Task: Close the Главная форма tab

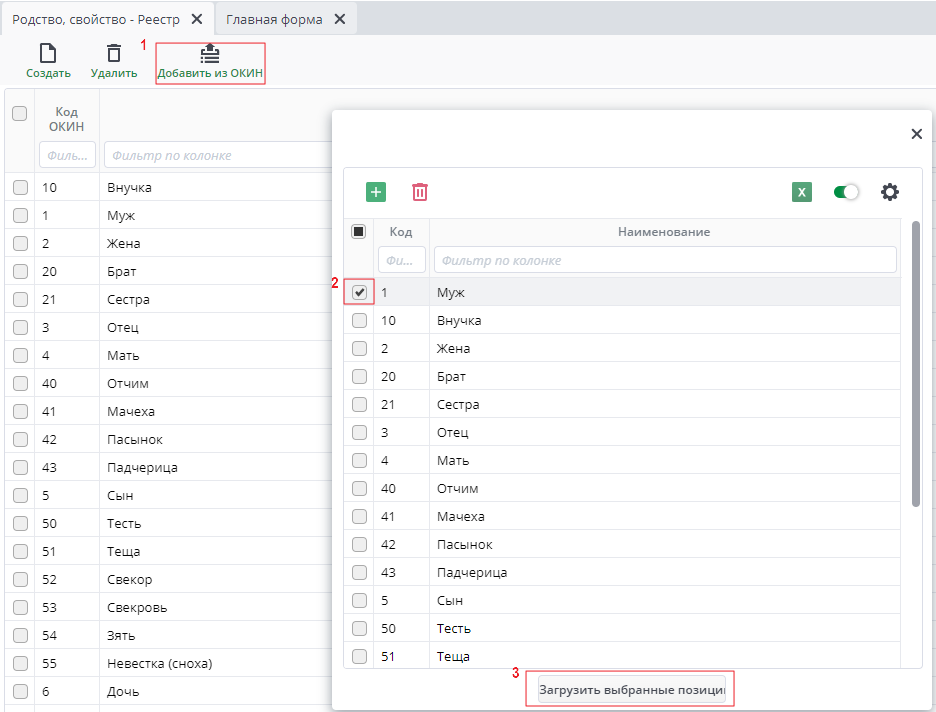Action: tap(340, 19)
